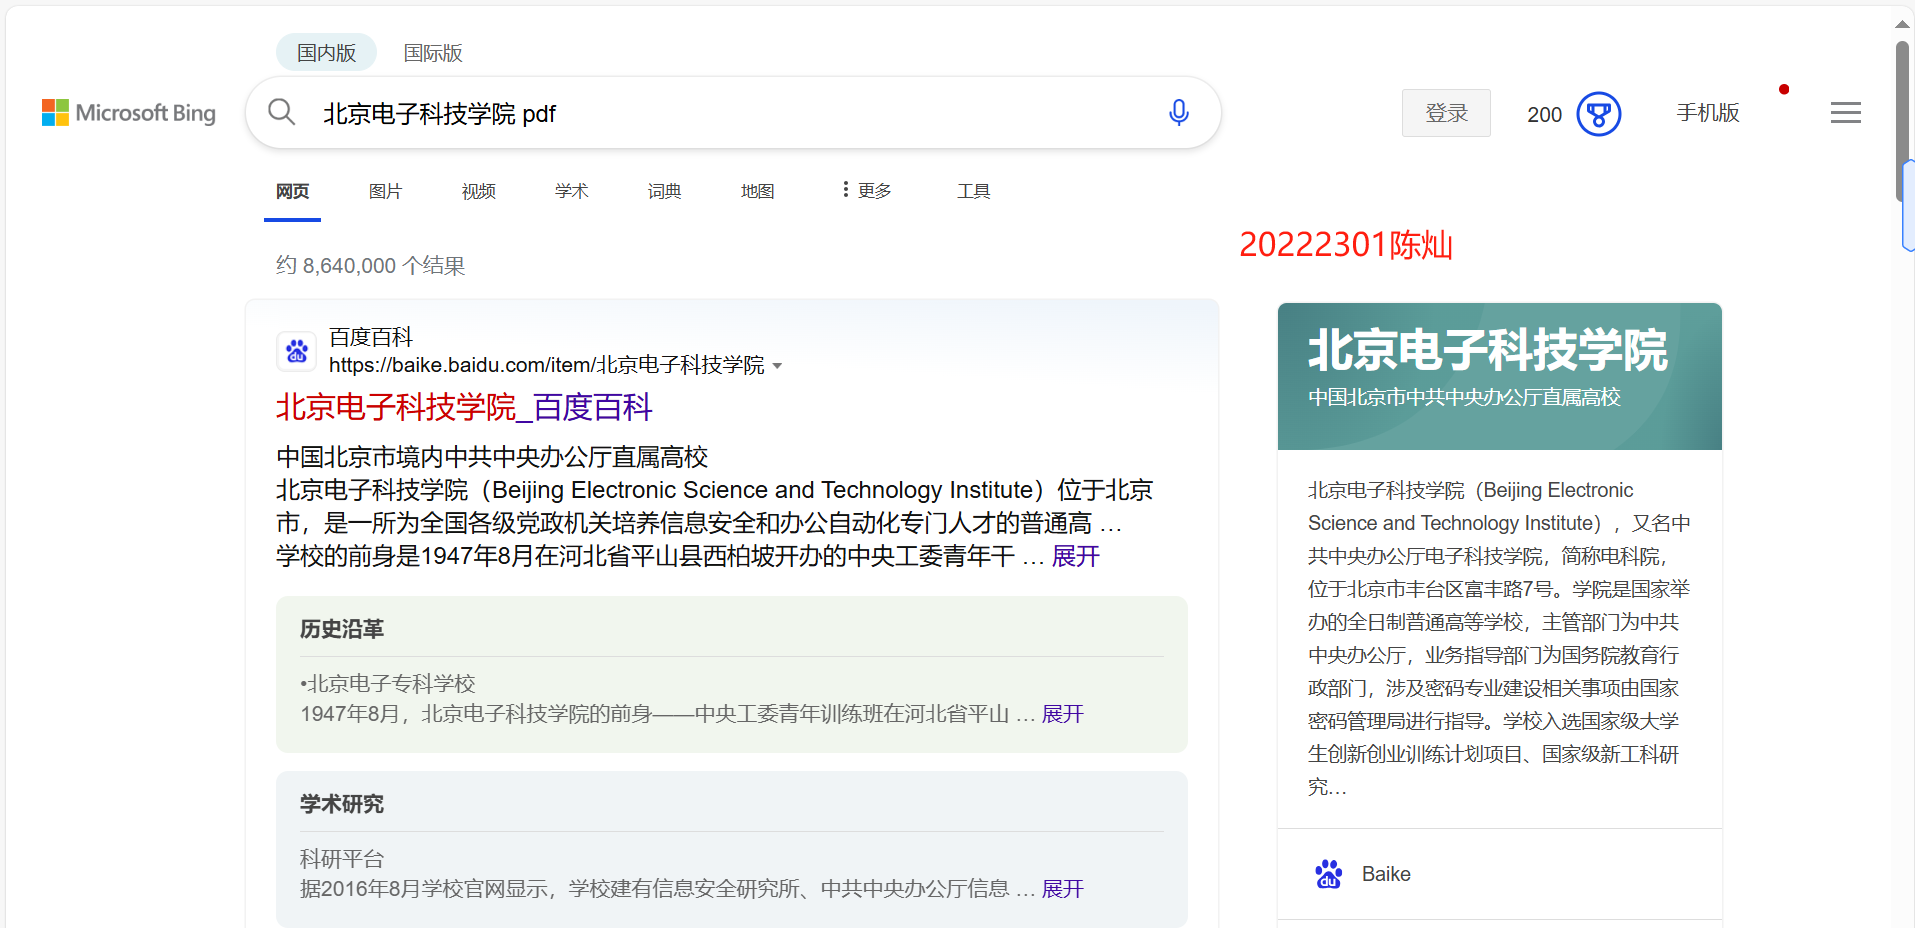Open the hamburger menu icon
This screenshot has height=928, width=1915.
(1845, 113)
